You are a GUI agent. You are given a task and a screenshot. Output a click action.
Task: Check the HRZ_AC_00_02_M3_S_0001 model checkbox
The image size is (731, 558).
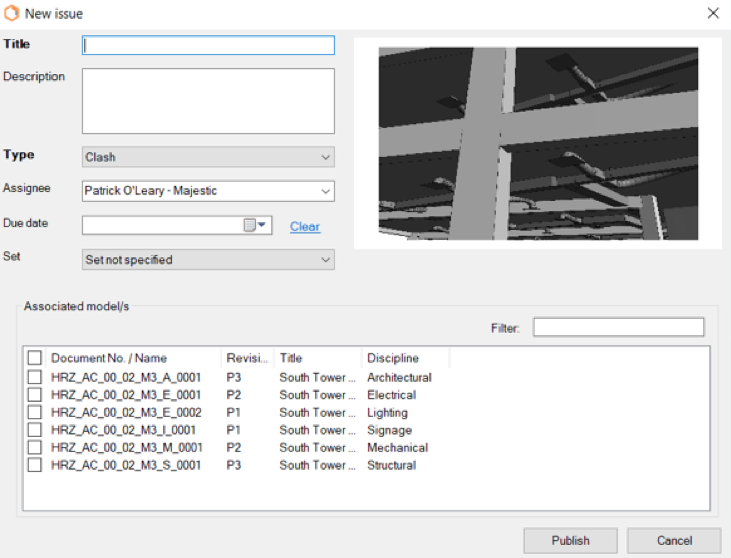34,465
